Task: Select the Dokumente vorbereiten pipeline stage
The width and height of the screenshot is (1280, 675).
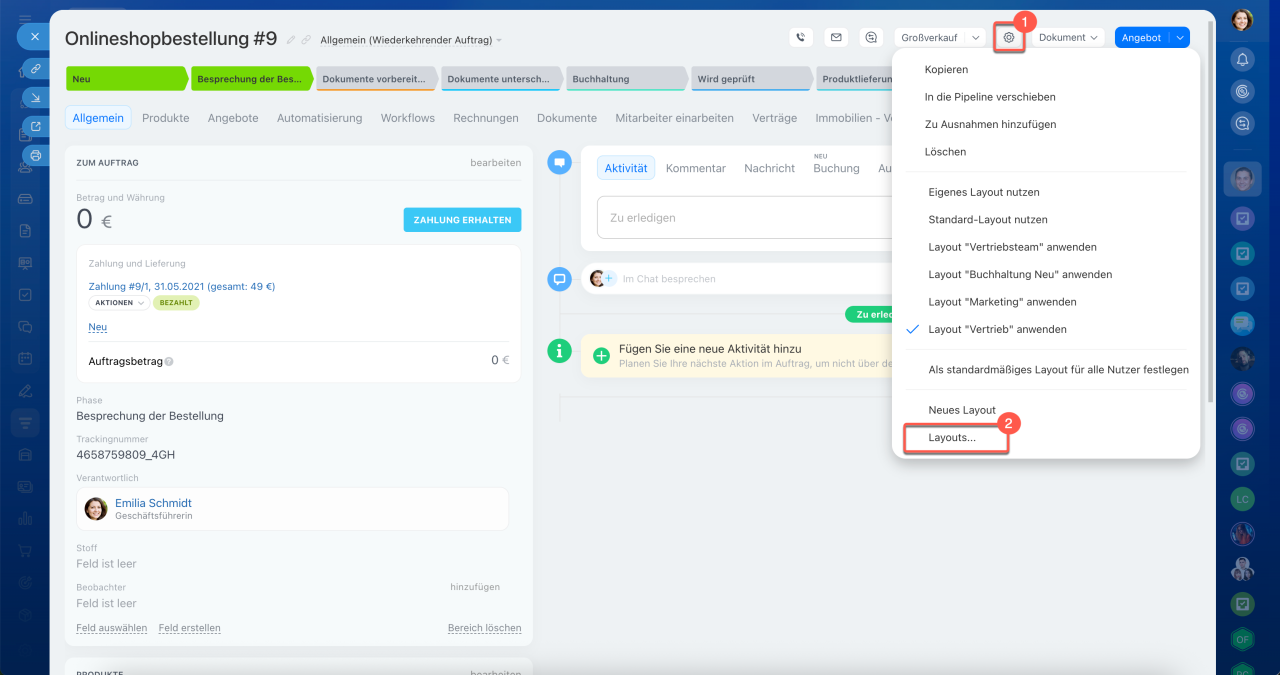Action: [x=375, y=78]
